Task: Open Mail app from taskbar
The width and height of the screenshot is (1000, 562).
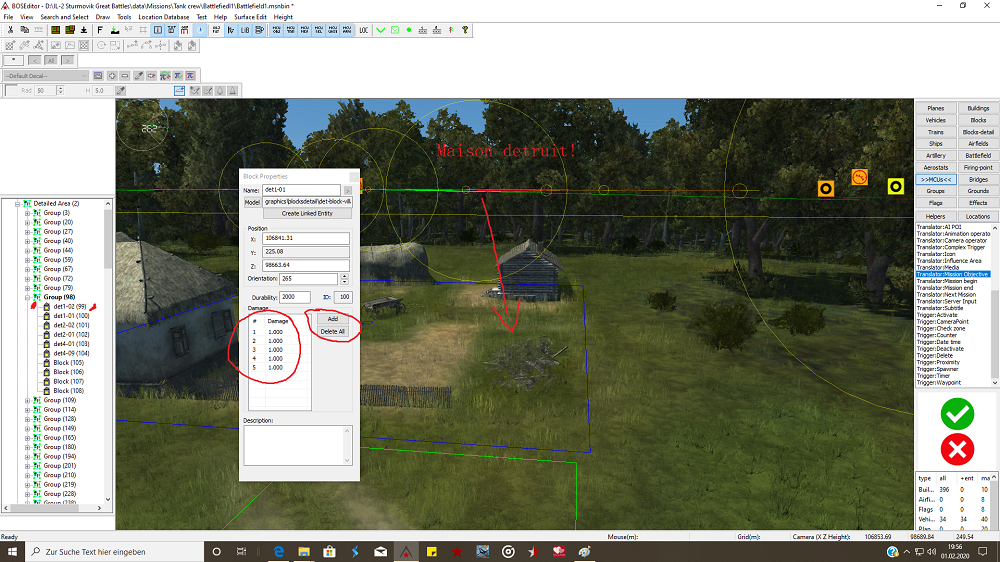Action: (381, 551)
